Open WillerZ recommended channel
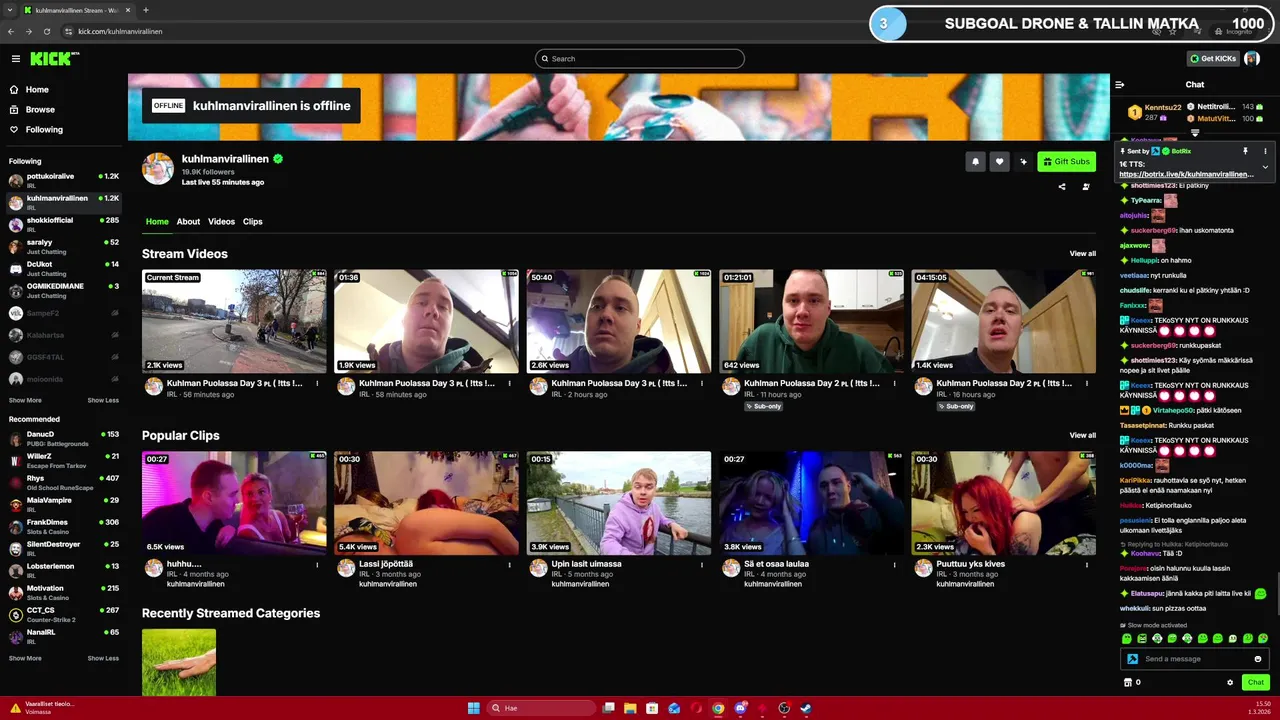This screenshot has height=720, width=1280. point(63,460)
